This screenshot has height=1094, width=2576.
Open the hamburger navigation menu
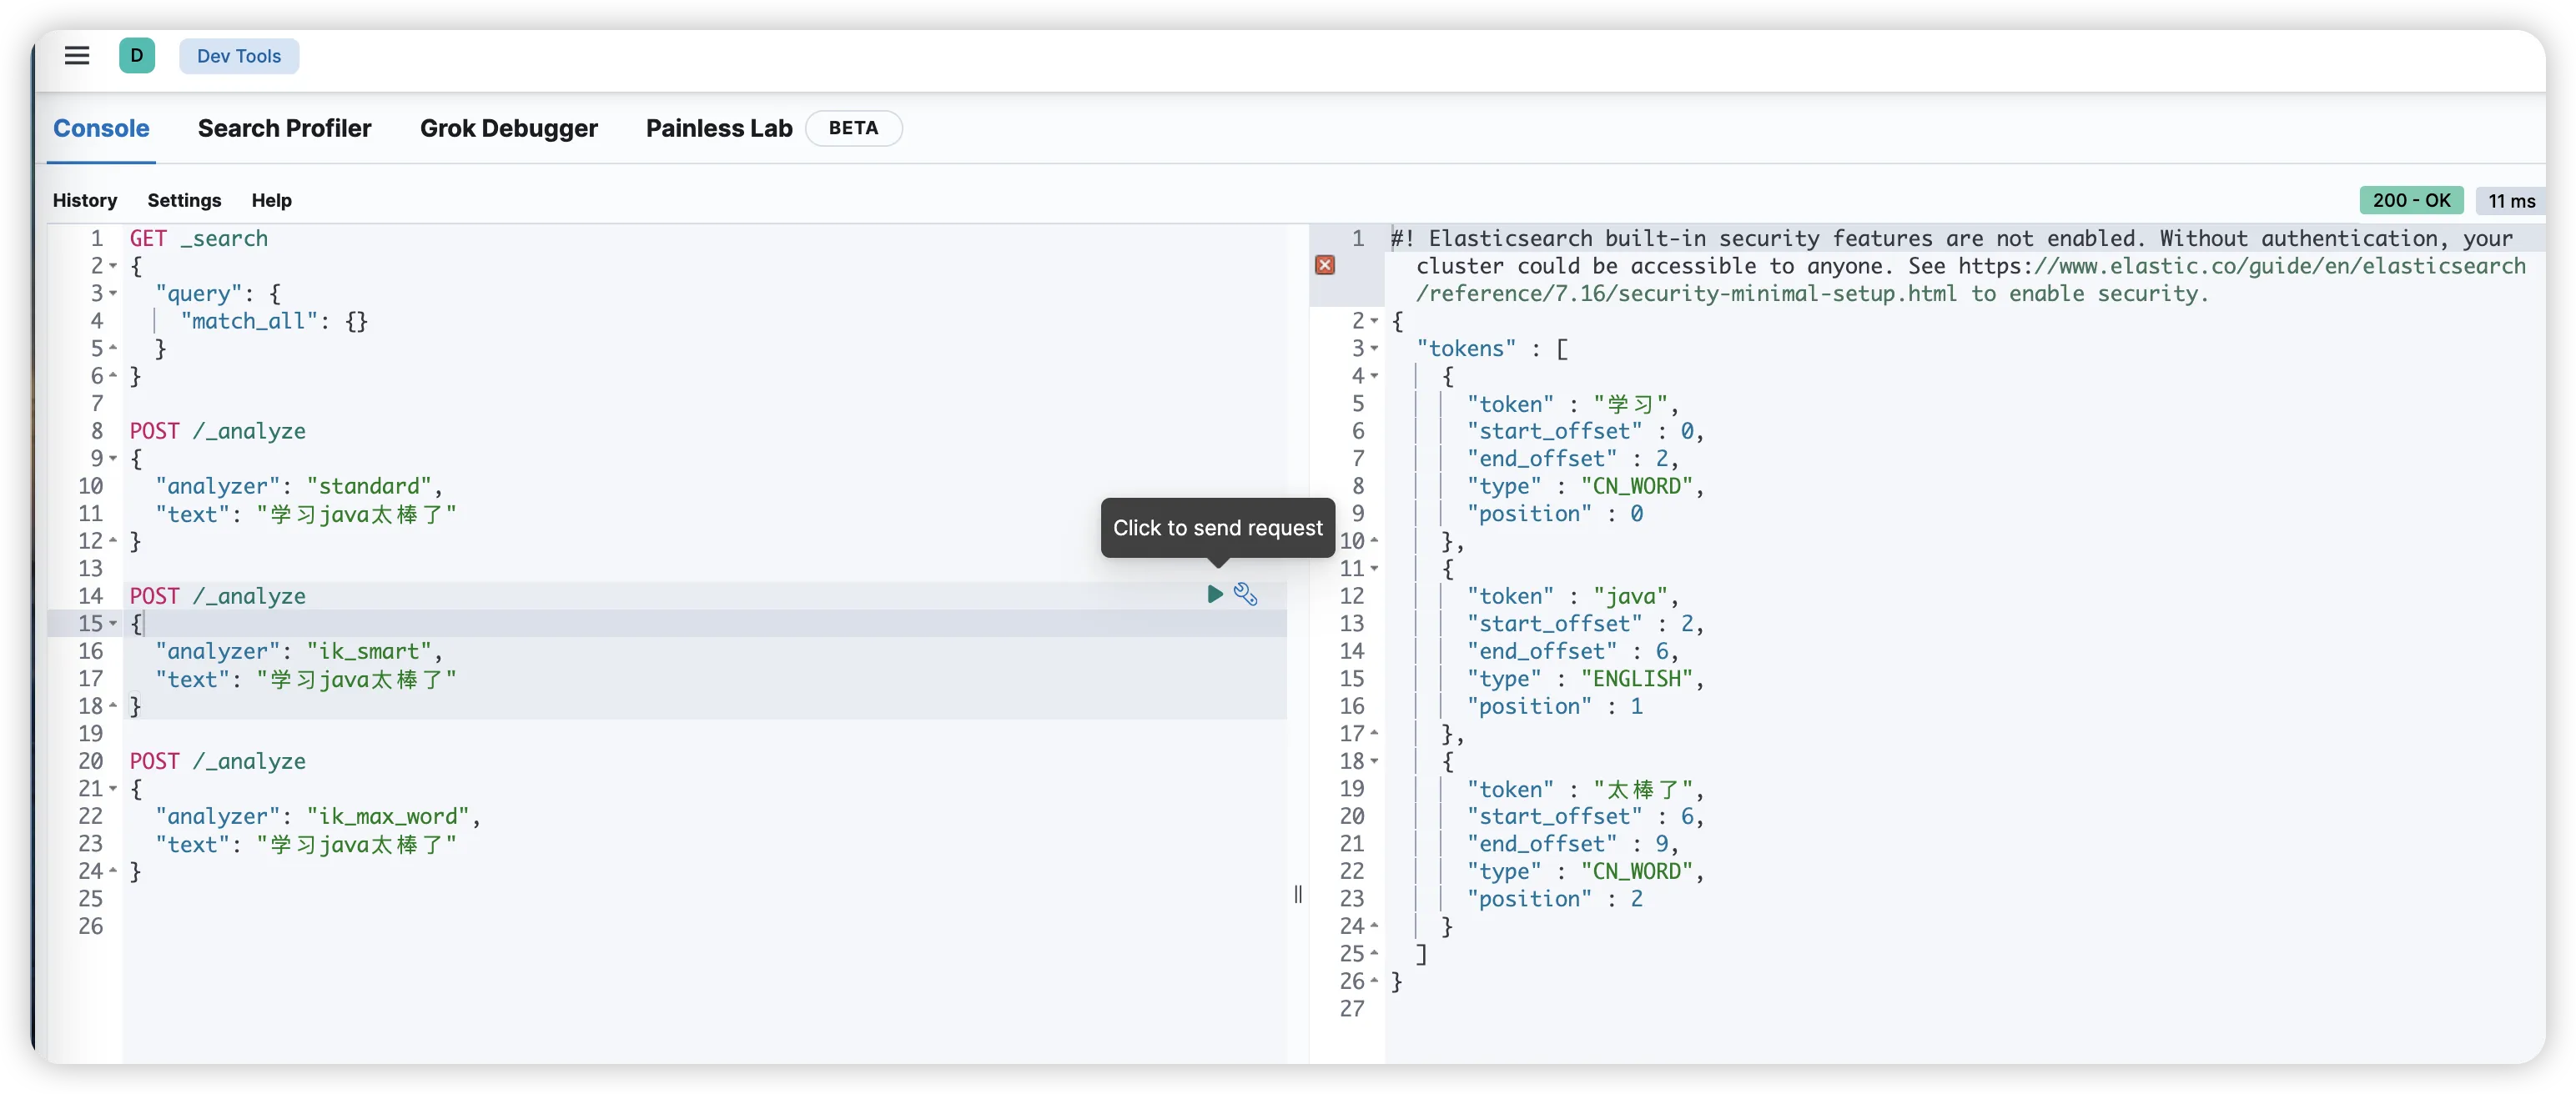tap(77, 56)
